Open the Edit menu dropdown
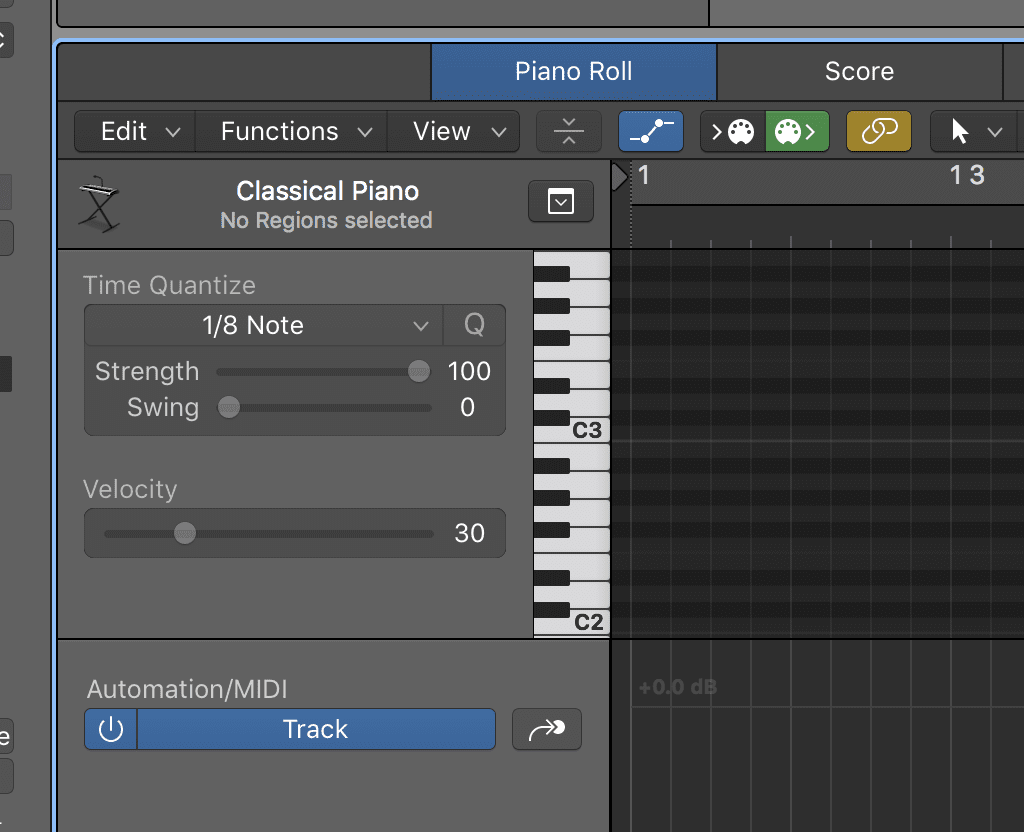This screenshot has width=1024, height=832. pos(140,131)
